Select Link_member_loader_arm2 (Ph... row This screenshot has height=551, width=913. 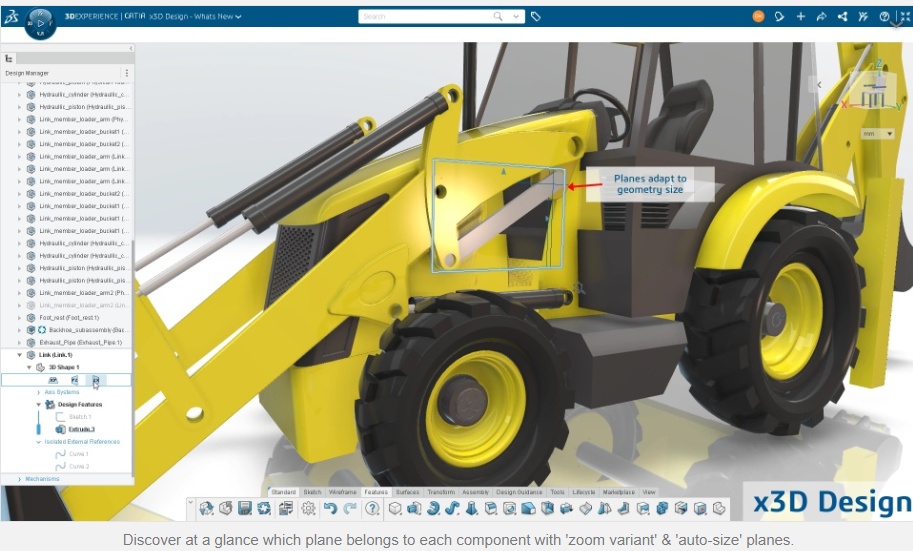(84, 293)
